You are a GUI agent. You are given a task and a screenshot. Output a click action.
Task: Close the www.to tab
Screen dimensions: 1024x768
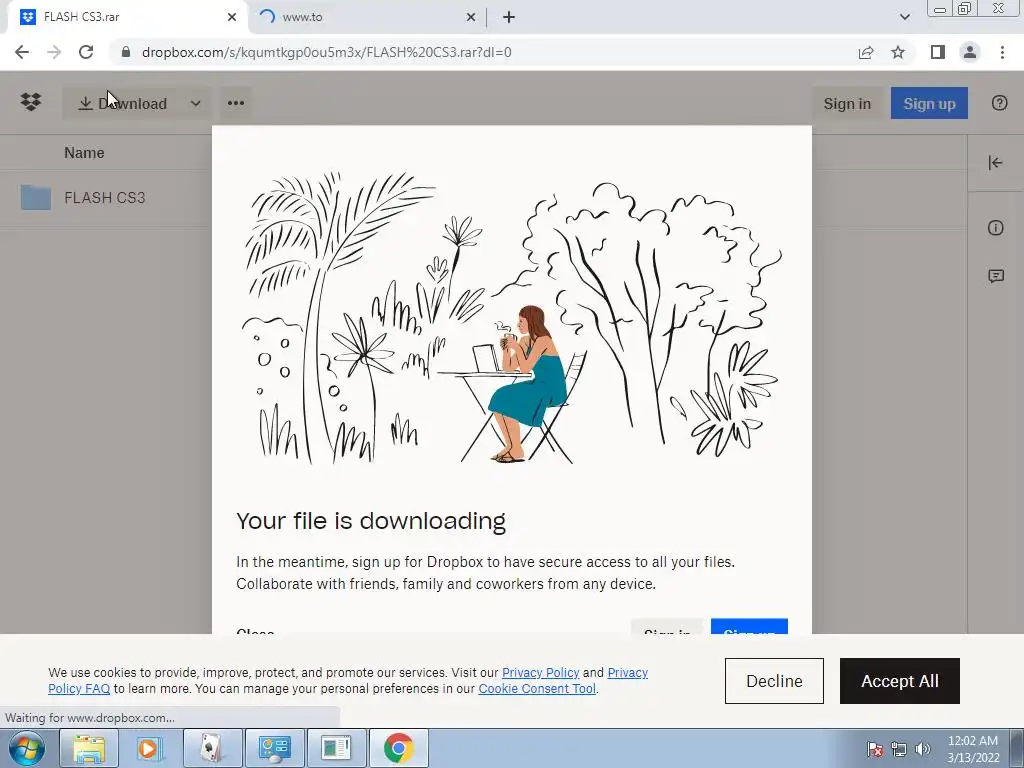471,17
